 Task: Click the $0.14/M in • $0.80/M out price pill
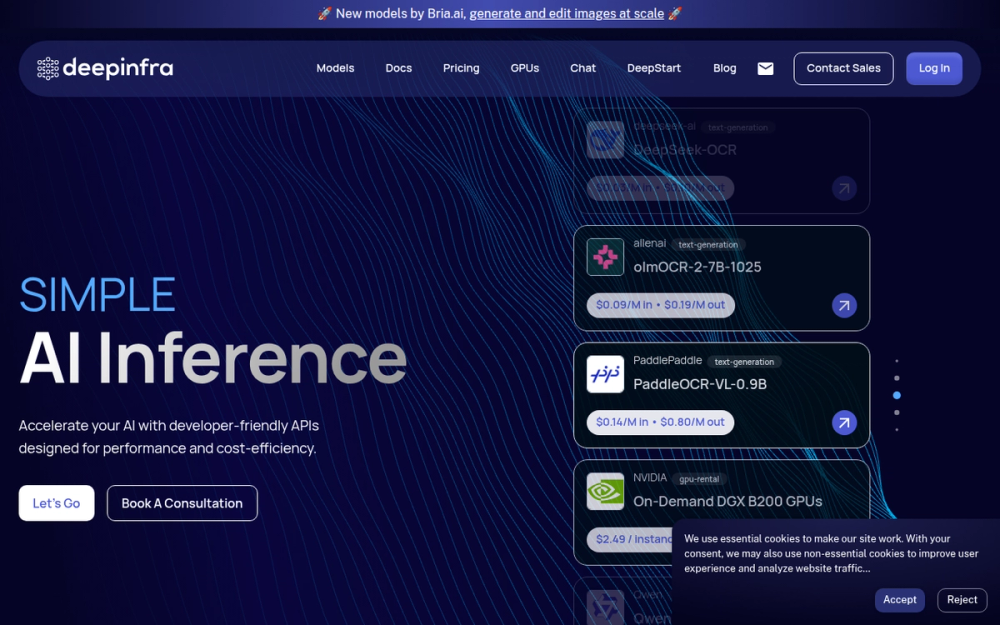[660, 422]
